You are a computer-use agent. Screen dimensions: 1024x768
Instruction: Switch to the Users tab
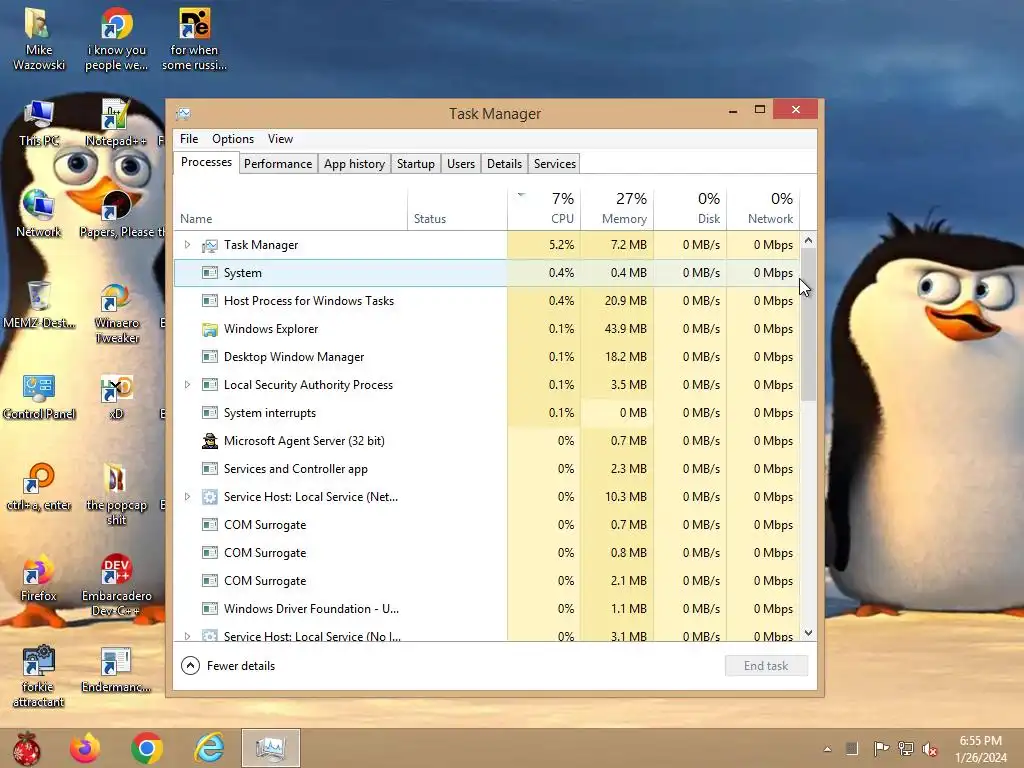(x=460, y=164)
